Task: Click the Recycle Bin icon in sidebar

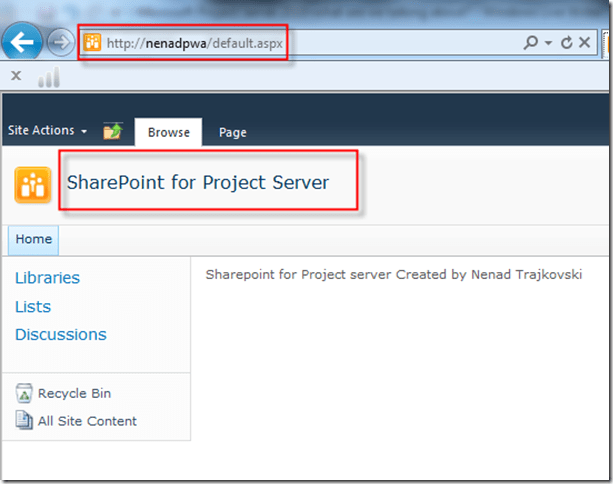Action: 24,394
